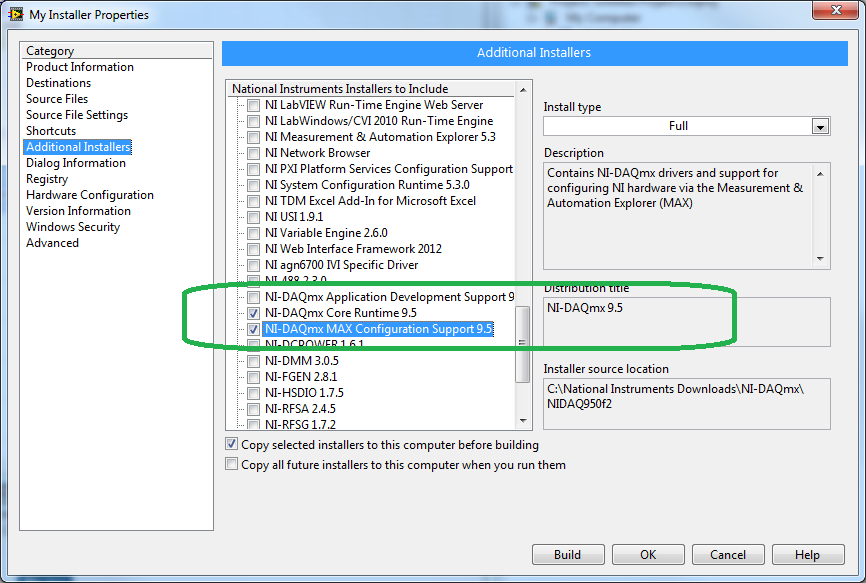Click the installers list scrollbar thumb

pos(522,343)
